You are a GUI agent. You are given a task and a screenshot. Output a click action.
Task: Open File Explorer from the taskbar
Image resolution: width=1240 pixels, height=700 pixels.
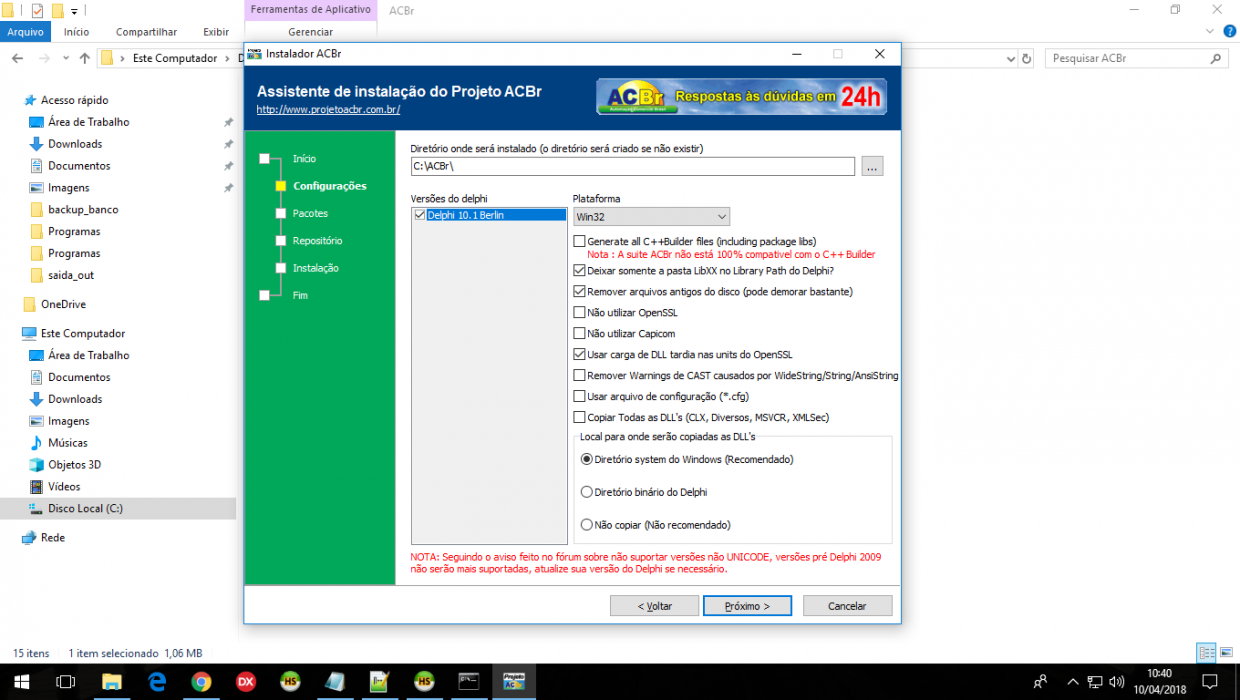coord(112,682)
